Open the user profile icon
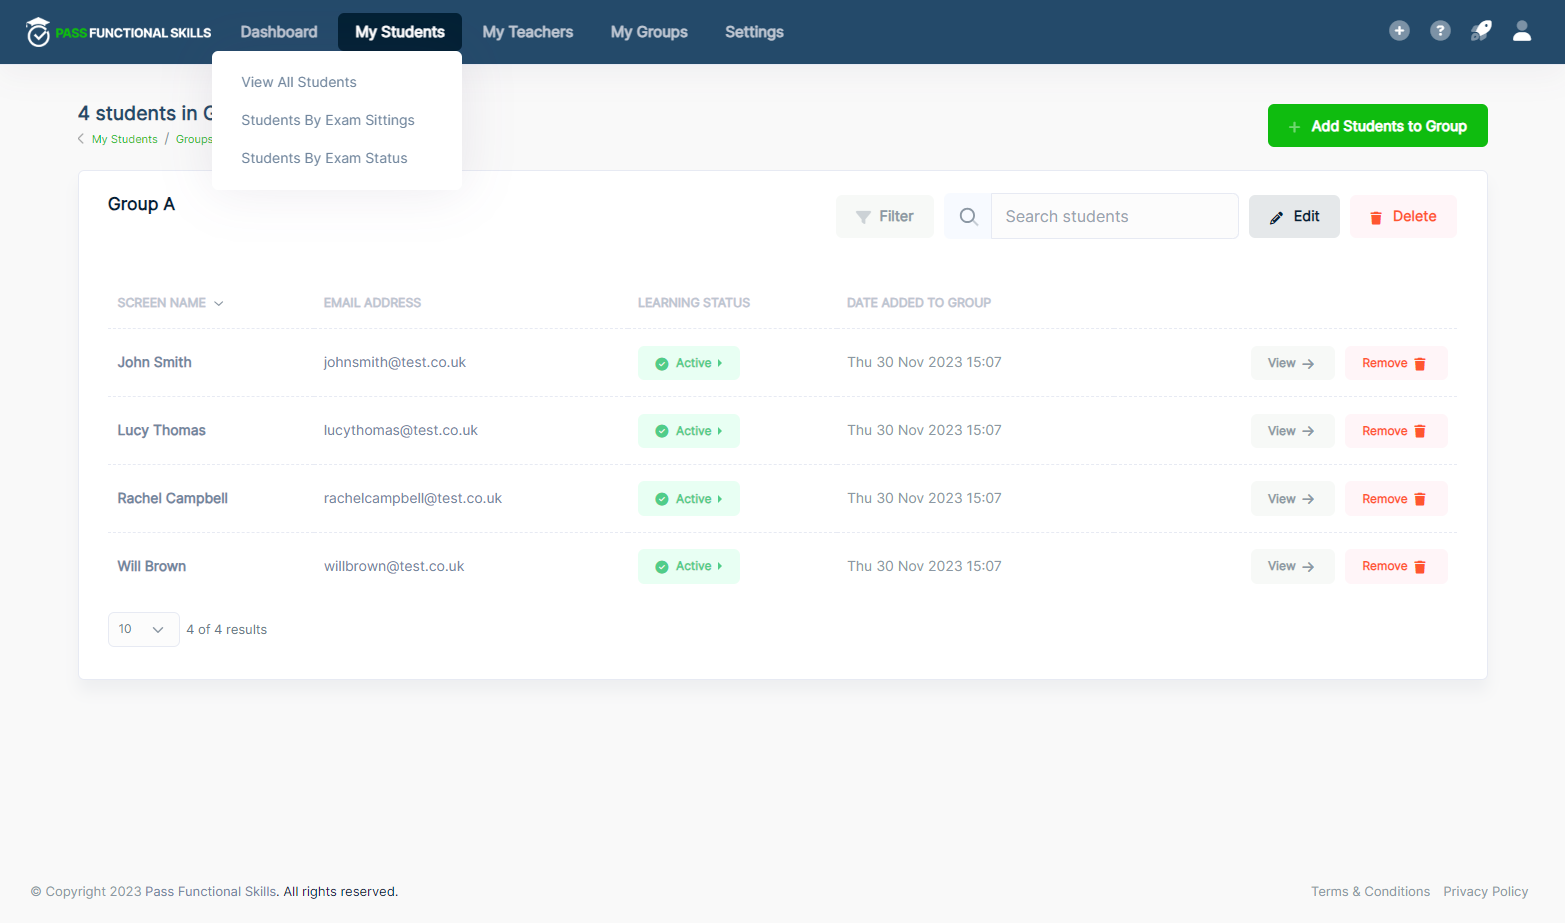The image size is (1565, 923). point(1522,31)
